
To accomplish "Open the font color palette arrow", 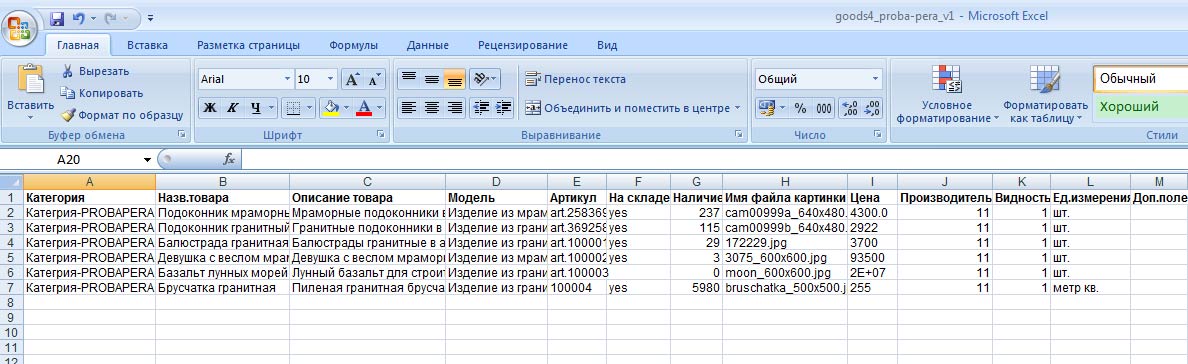I will [380, 108].
